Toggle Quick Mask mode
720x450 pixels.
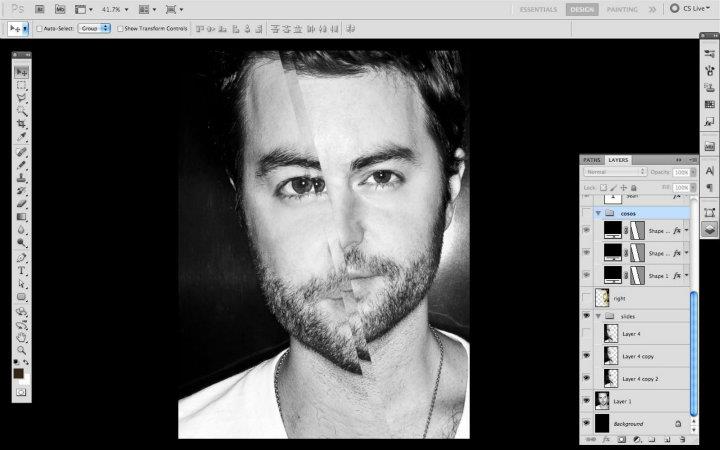21,392
